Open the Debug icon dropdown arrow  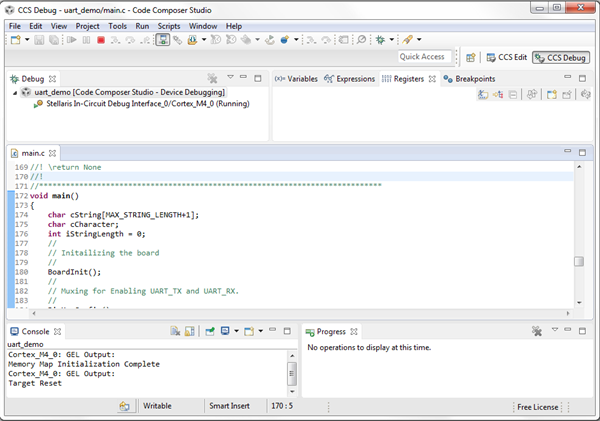(392, 40)
